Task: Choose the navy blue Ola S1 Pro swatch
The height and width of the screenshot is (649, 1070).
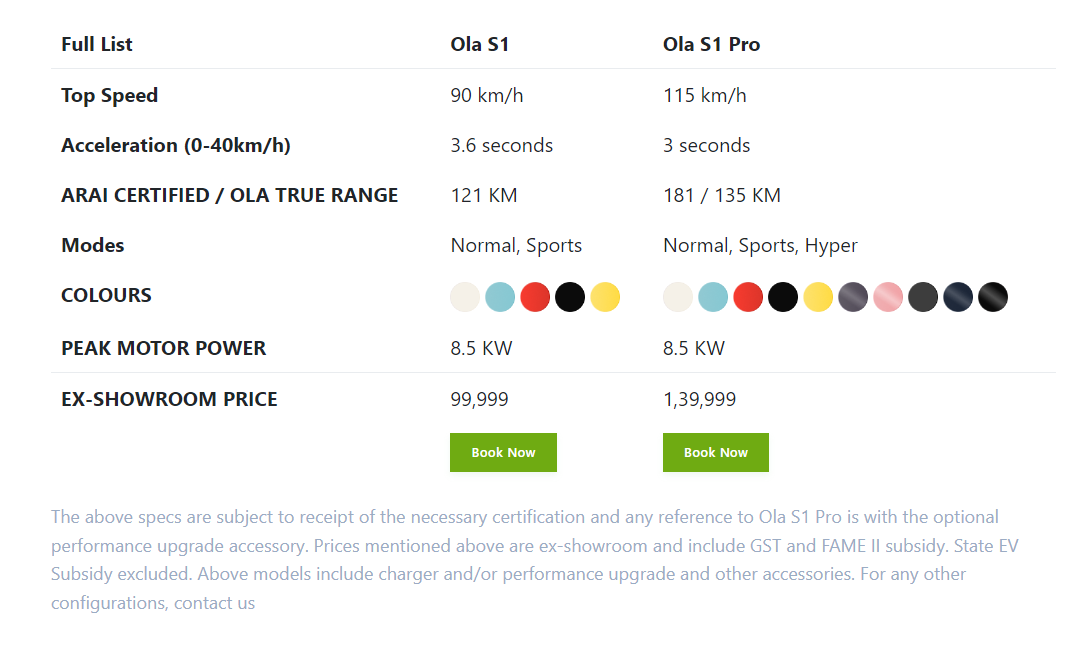Action: [x=958, y=297]
